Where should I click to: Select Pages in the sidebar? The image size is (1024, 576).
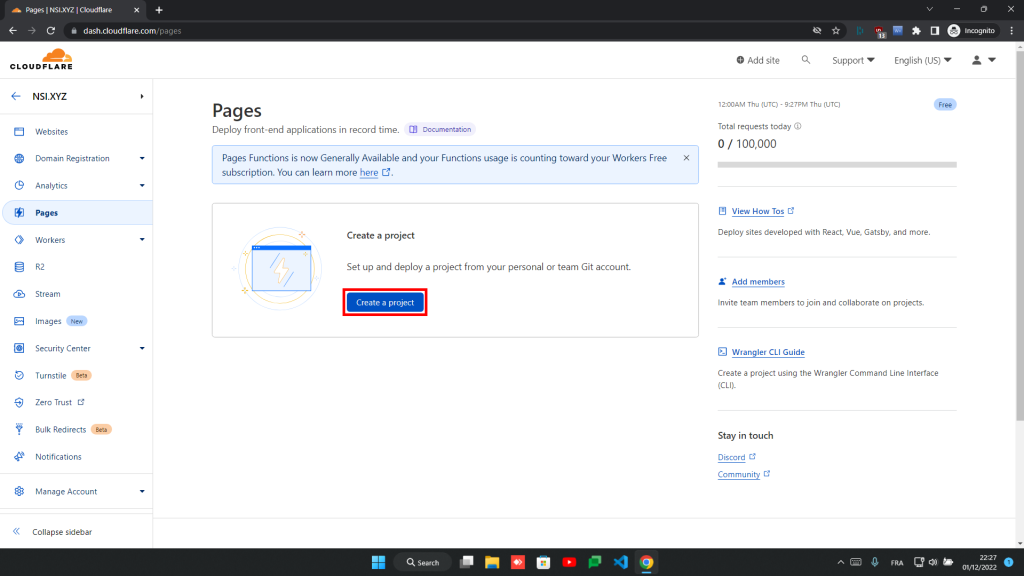coord(77,213)
